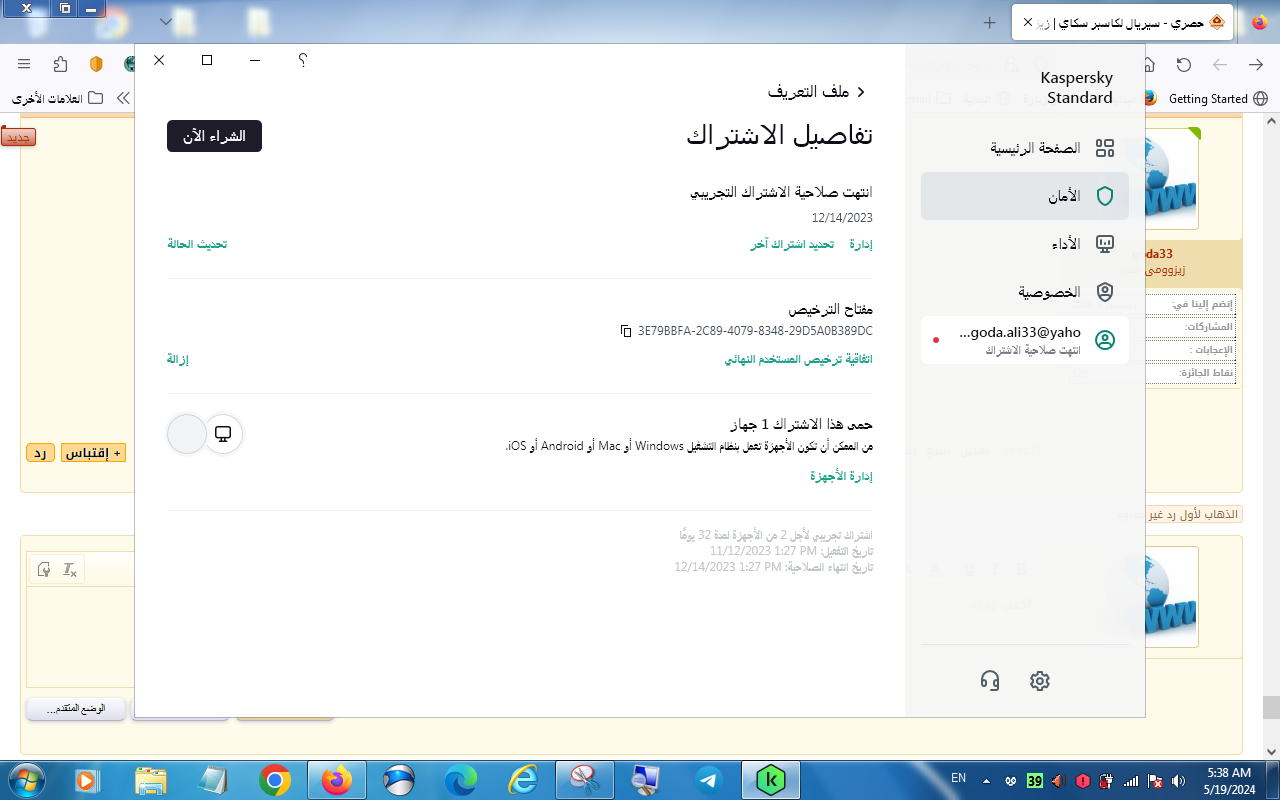This screenshot has height=800, width=1280.
Task: Open Microsoft Edge from the taskbar
Action: (x=460, y=780)
